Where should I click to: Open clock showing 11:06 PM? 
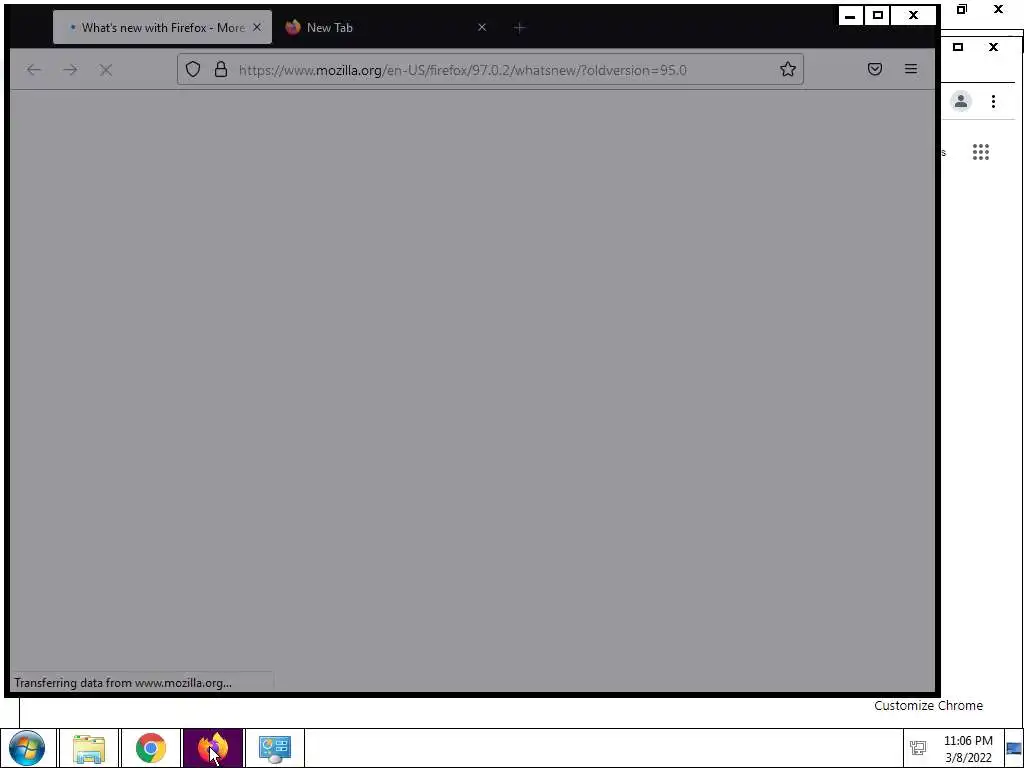coord(968,749)
